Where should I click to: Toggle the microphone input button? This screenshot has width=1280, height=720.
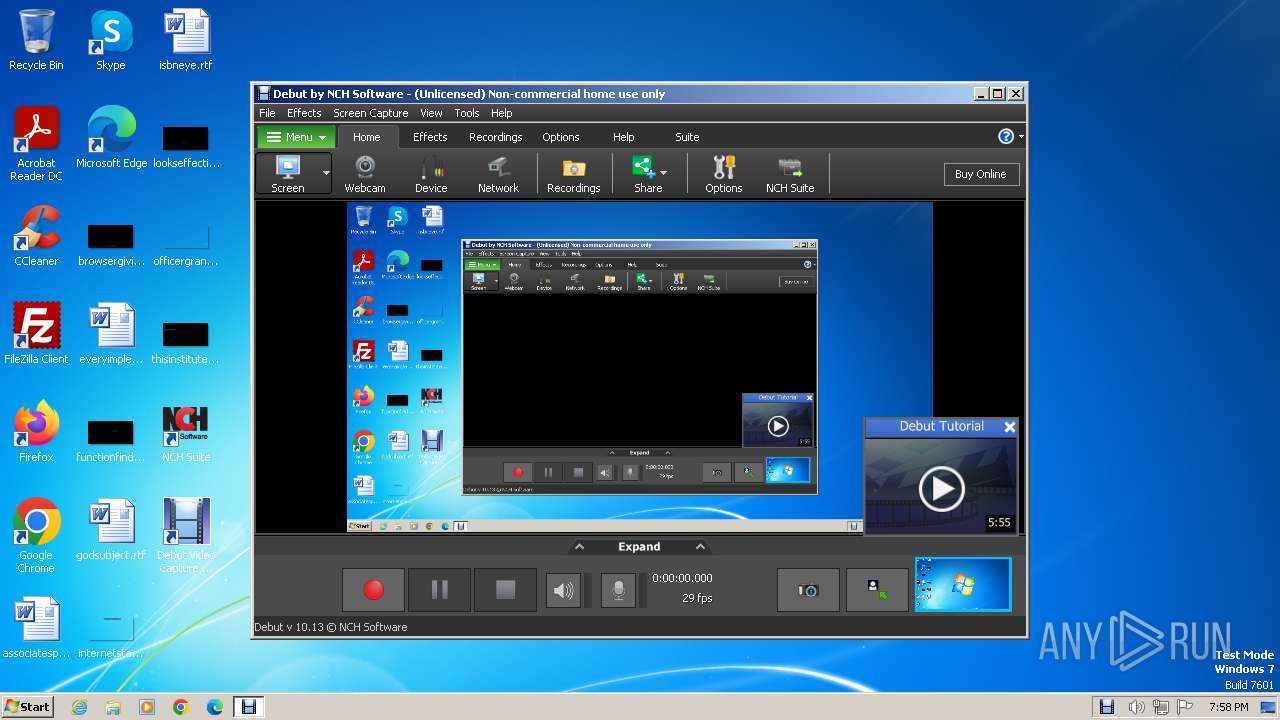618,591
